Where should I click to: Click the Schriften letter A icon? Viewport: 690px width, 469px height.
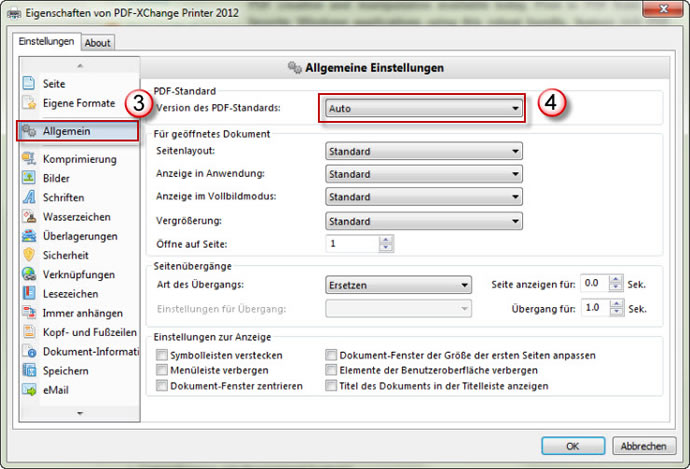pos(29,197)
